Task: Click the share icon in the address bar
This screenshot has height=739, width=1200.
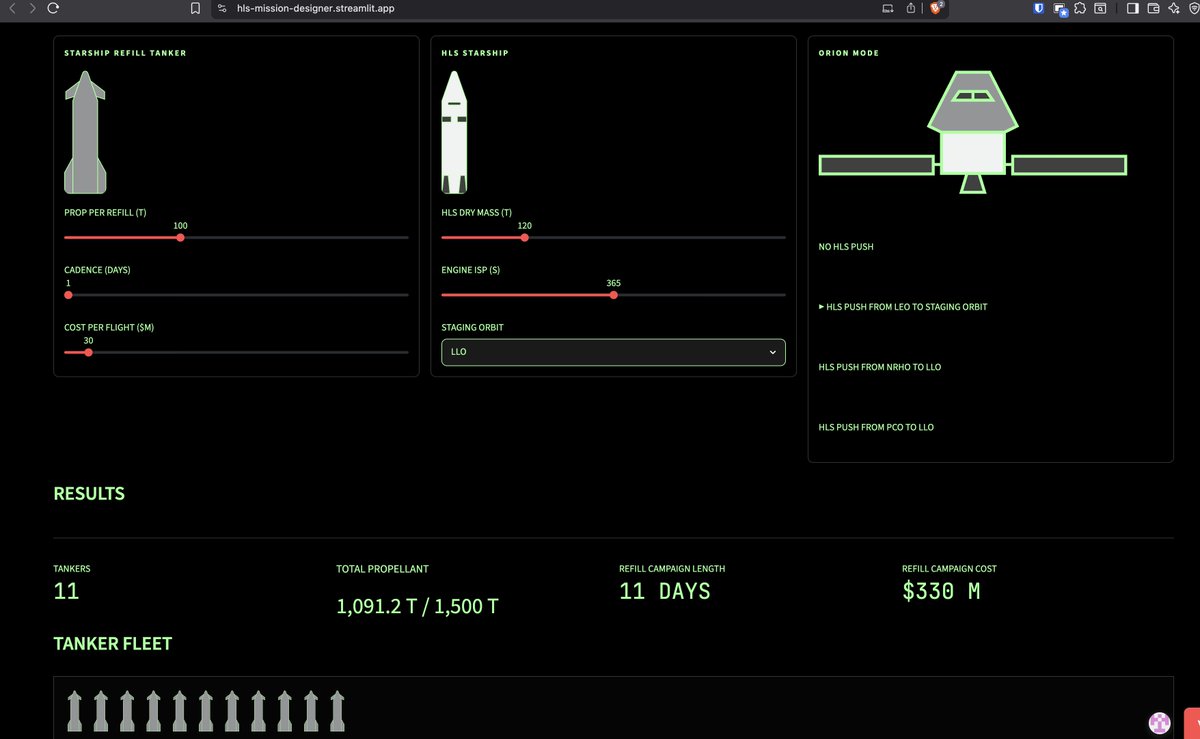Action: [x=911, y=8]
